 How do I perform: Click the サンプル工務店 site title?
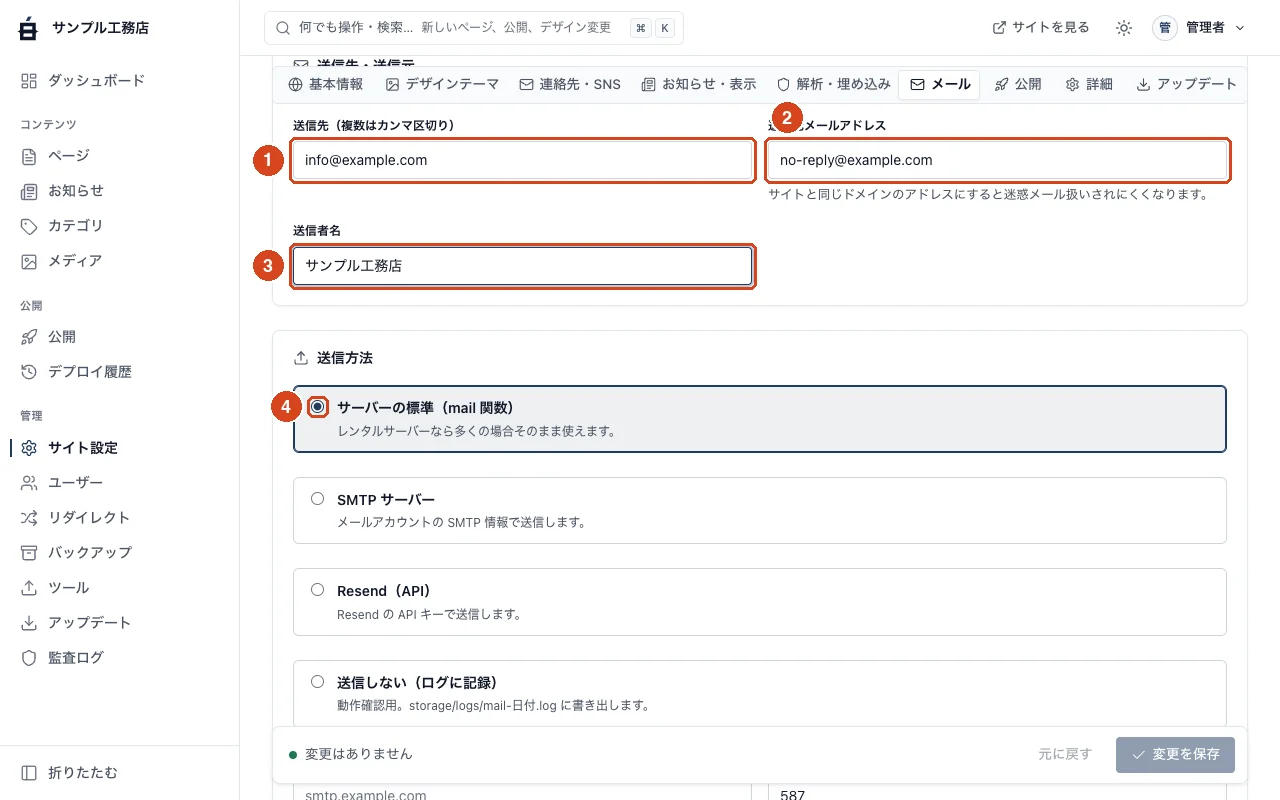[x=100, y=28]
